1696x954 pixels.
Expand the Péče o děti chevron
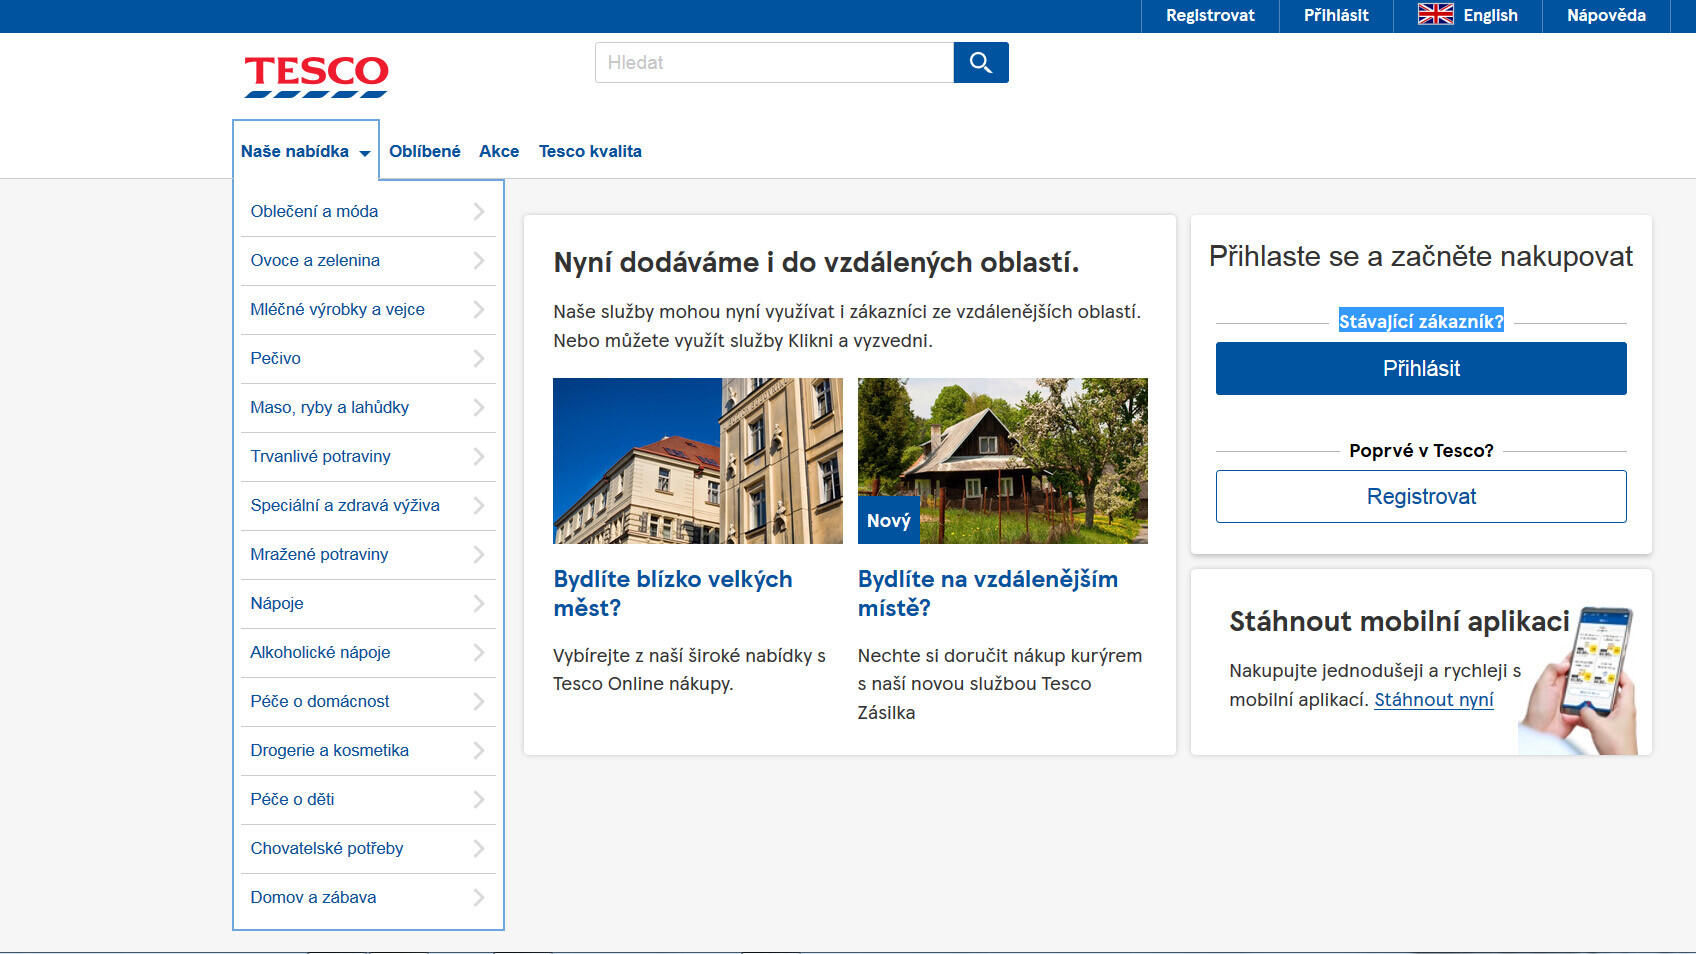[x=479, y=800]
